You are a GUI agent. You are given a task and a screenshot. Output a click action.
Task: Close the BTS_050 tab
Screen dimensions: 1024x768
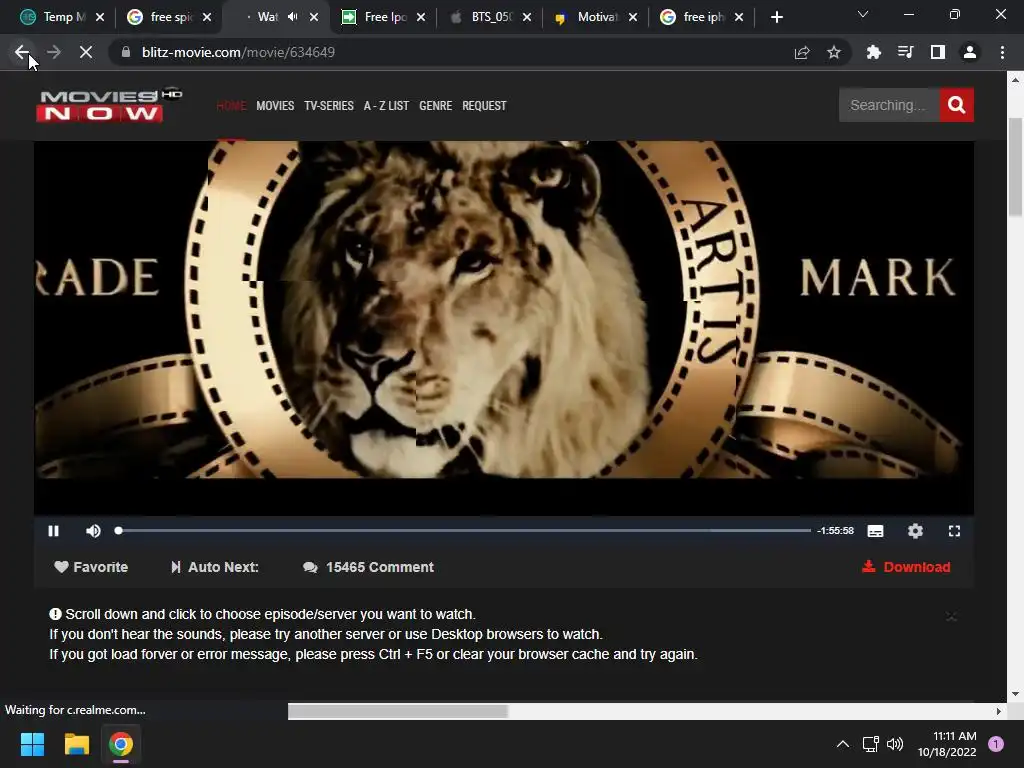[x=527, y=18]
